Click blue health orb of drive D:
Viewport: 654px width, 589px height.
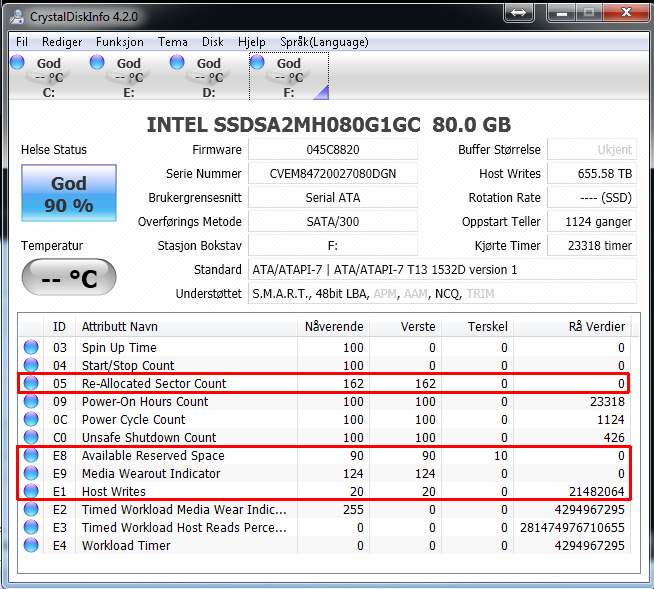point(177,62)
